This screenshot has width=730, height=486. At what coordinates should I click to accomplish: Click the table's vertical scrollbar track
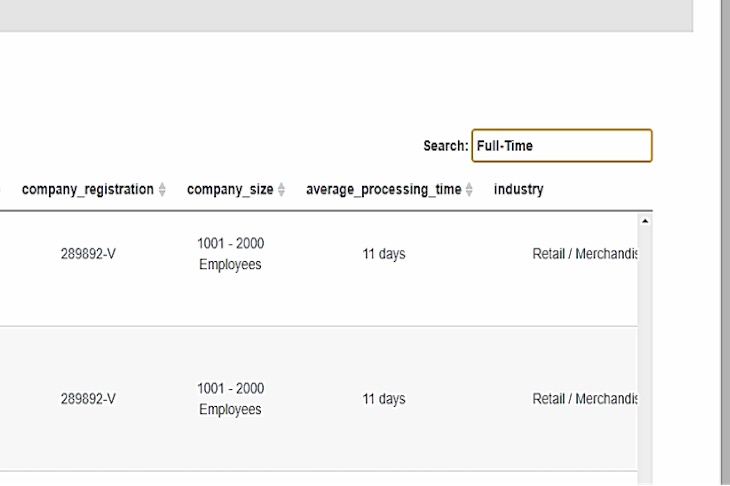pos(644,350)
